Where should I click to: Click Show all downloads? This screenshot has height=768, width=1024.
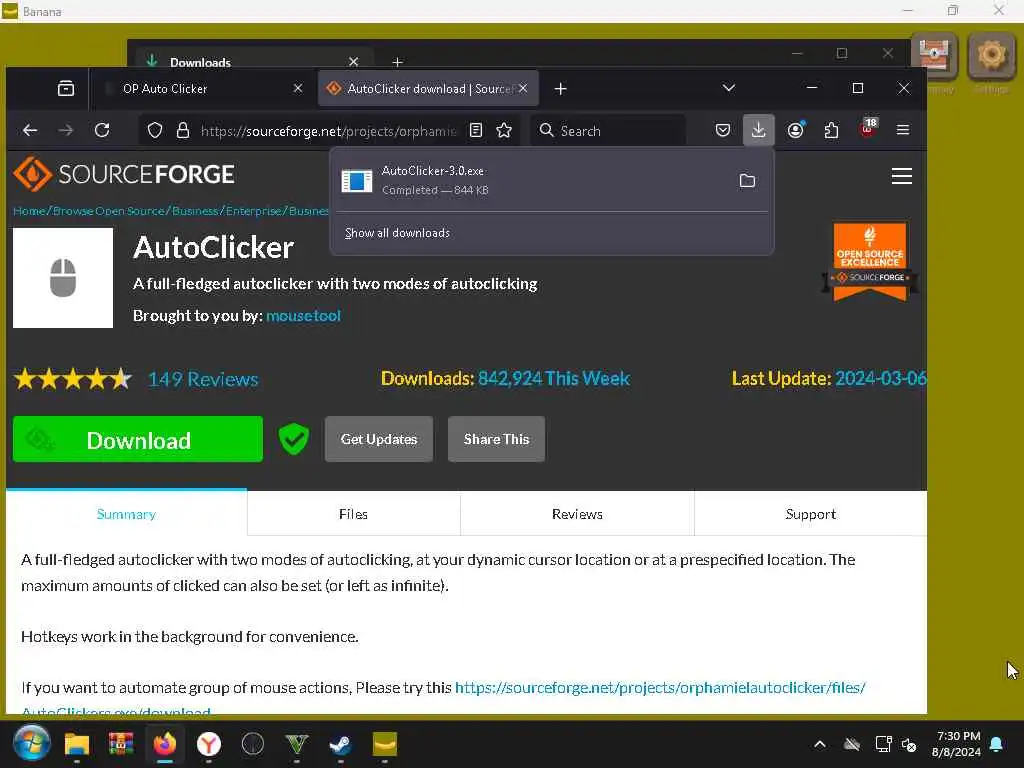(397, 232)
